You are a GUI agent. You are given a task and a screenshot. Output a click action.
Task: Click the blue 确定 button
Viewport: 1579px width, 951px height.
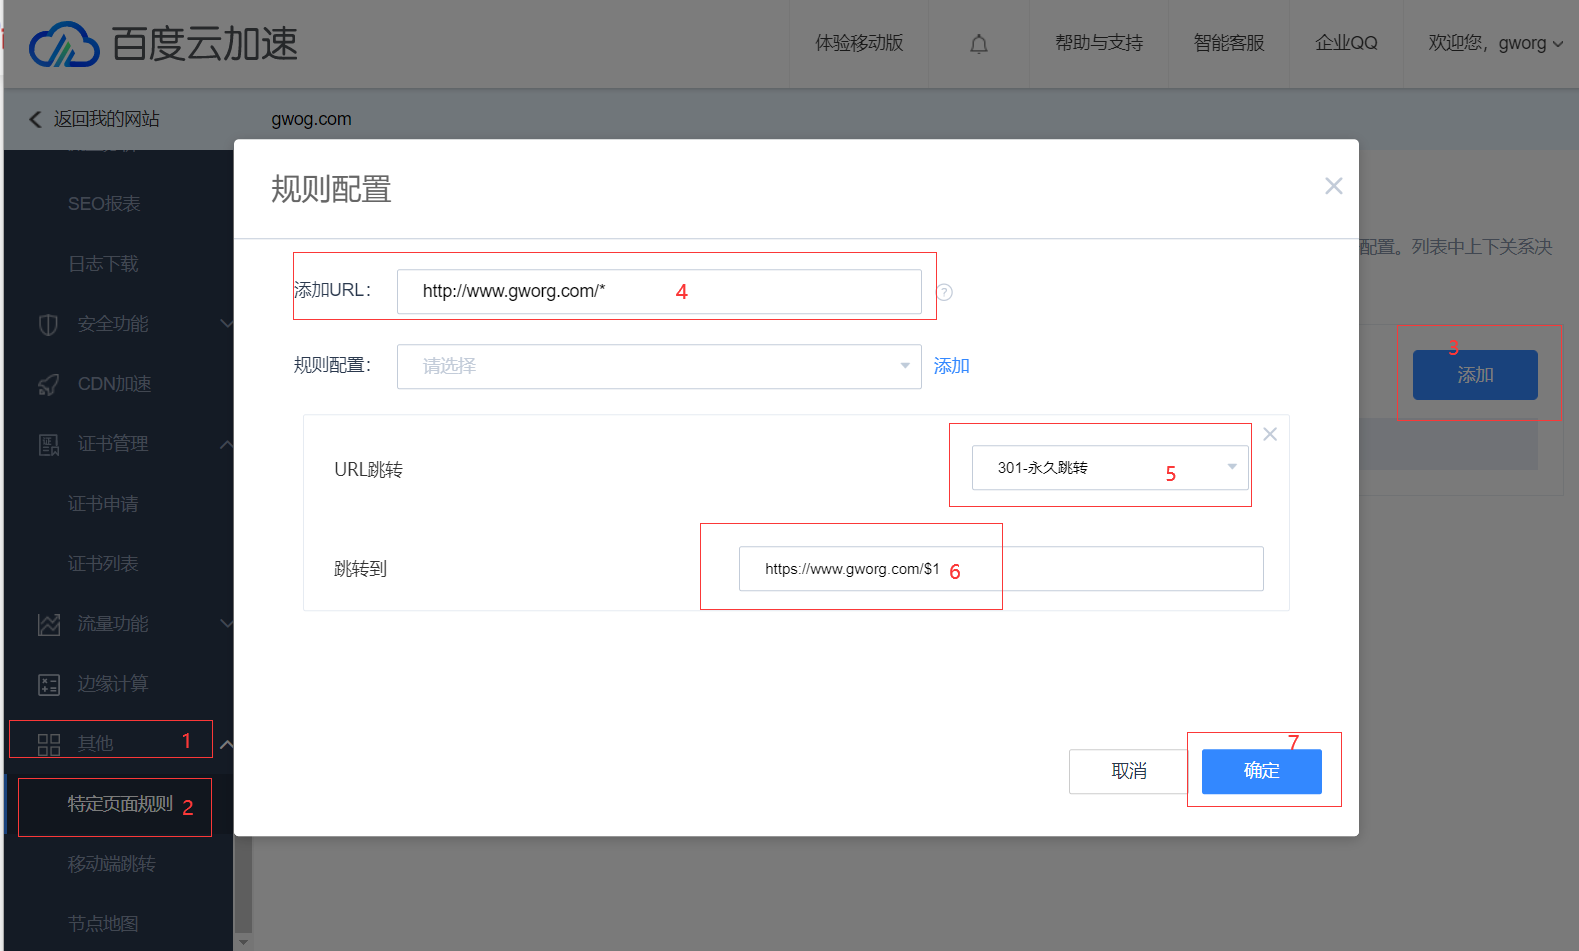coord(1261,771)
